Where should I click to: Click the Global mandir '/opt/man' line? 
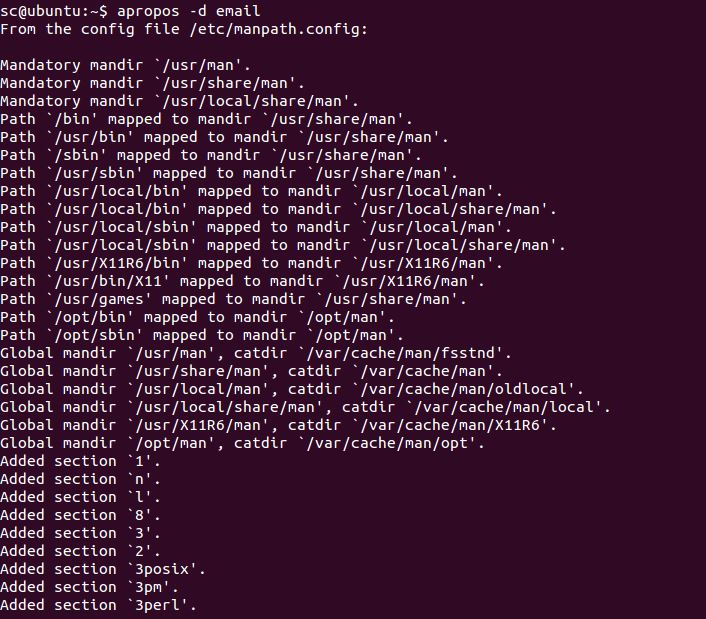pos(242,443)
